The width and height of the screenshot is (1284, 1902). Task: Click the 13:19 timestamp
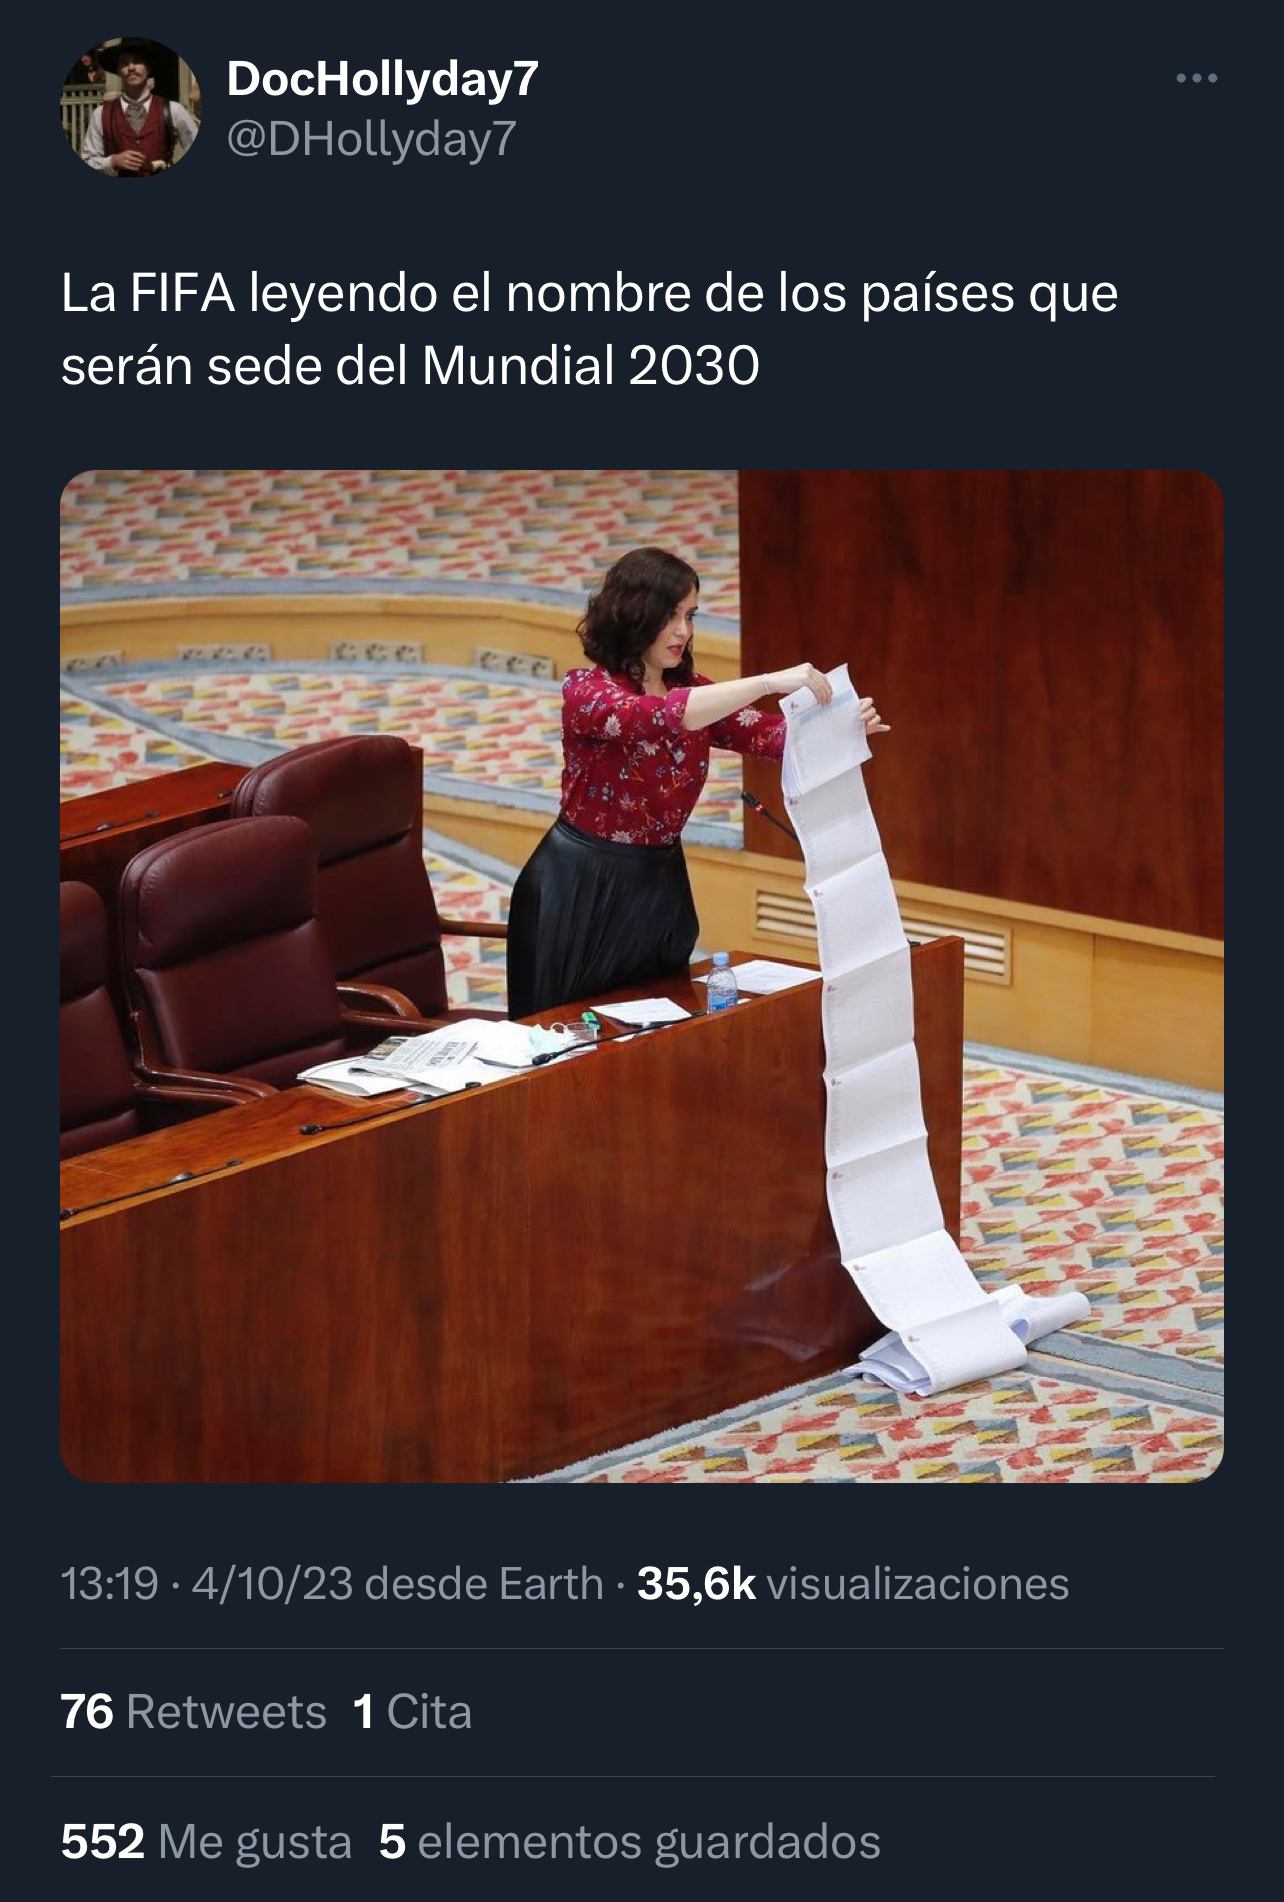[109, 1584]
